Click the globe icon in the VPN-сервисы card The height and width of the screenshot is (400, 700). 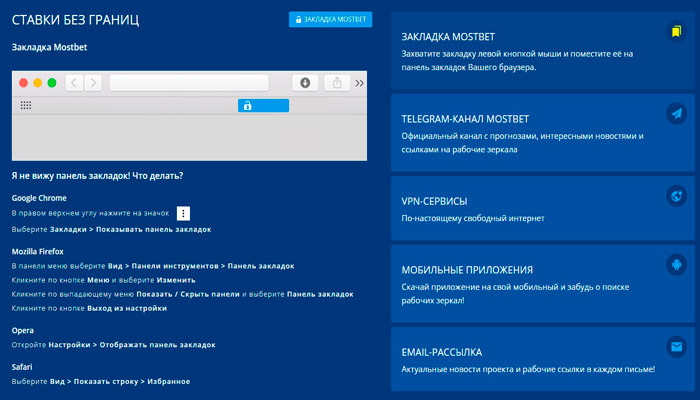677,196
